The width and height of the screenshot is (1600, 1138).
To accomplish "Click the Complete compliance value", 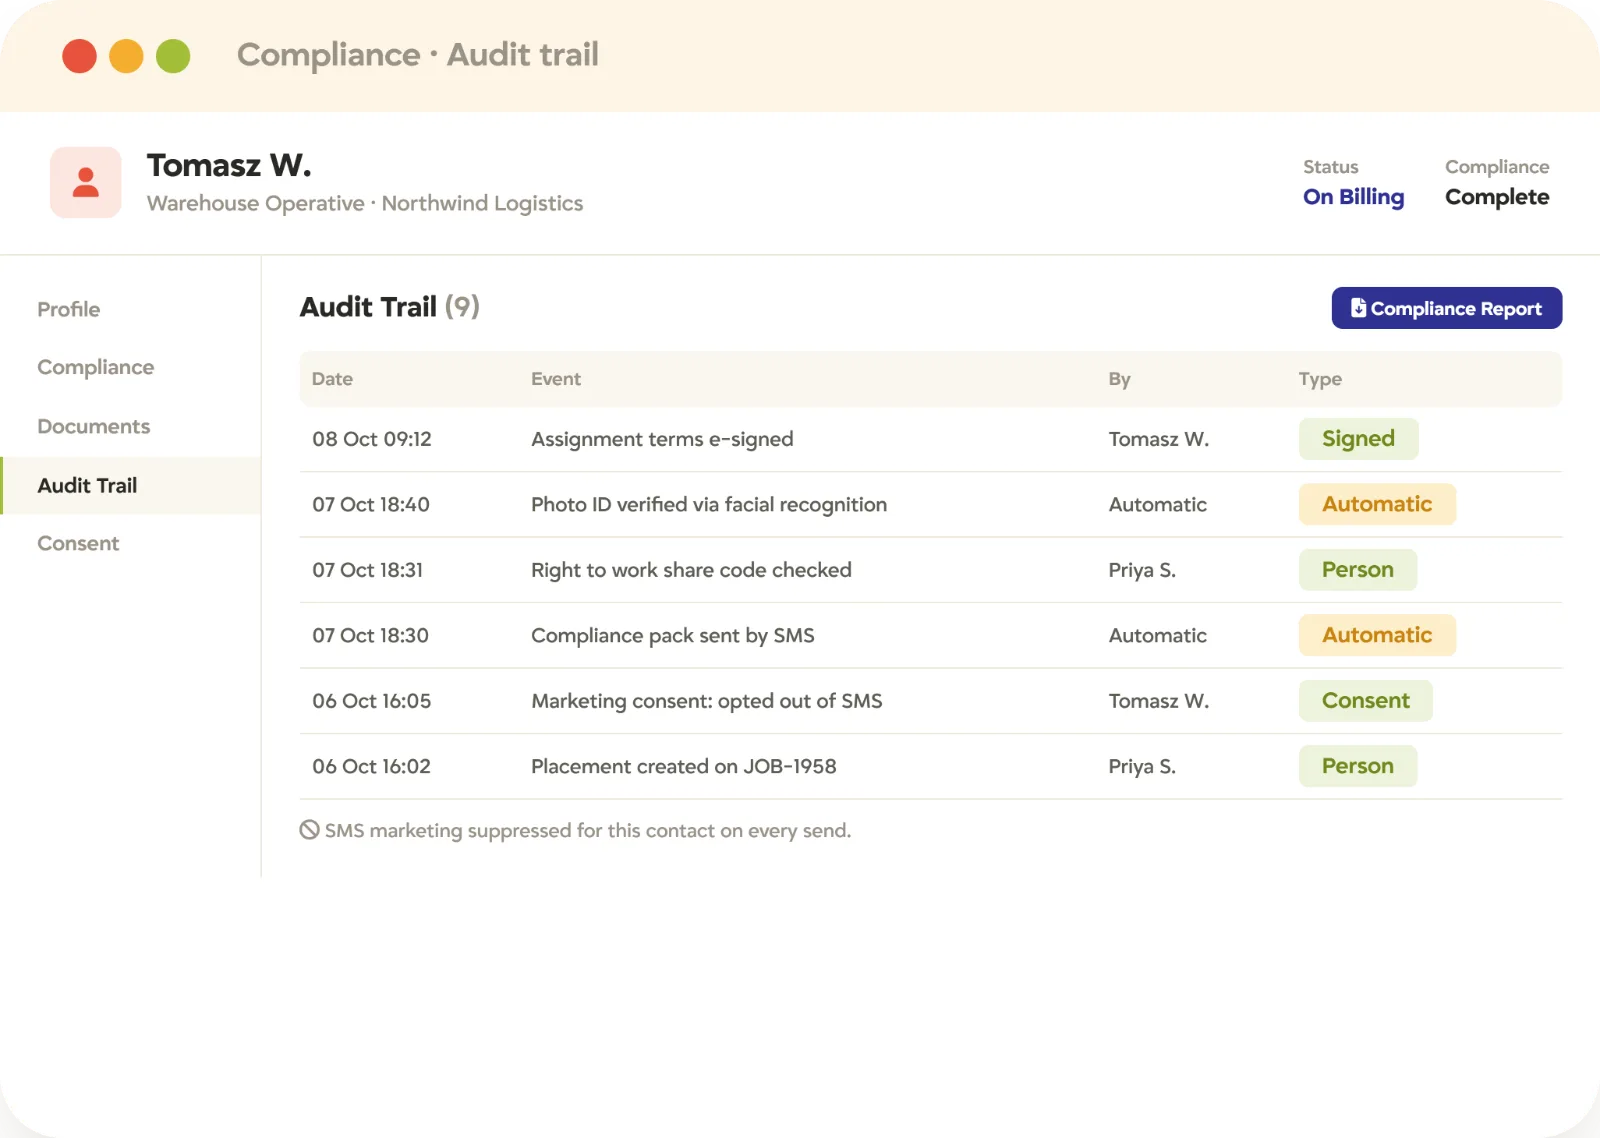I will 1497,197.
